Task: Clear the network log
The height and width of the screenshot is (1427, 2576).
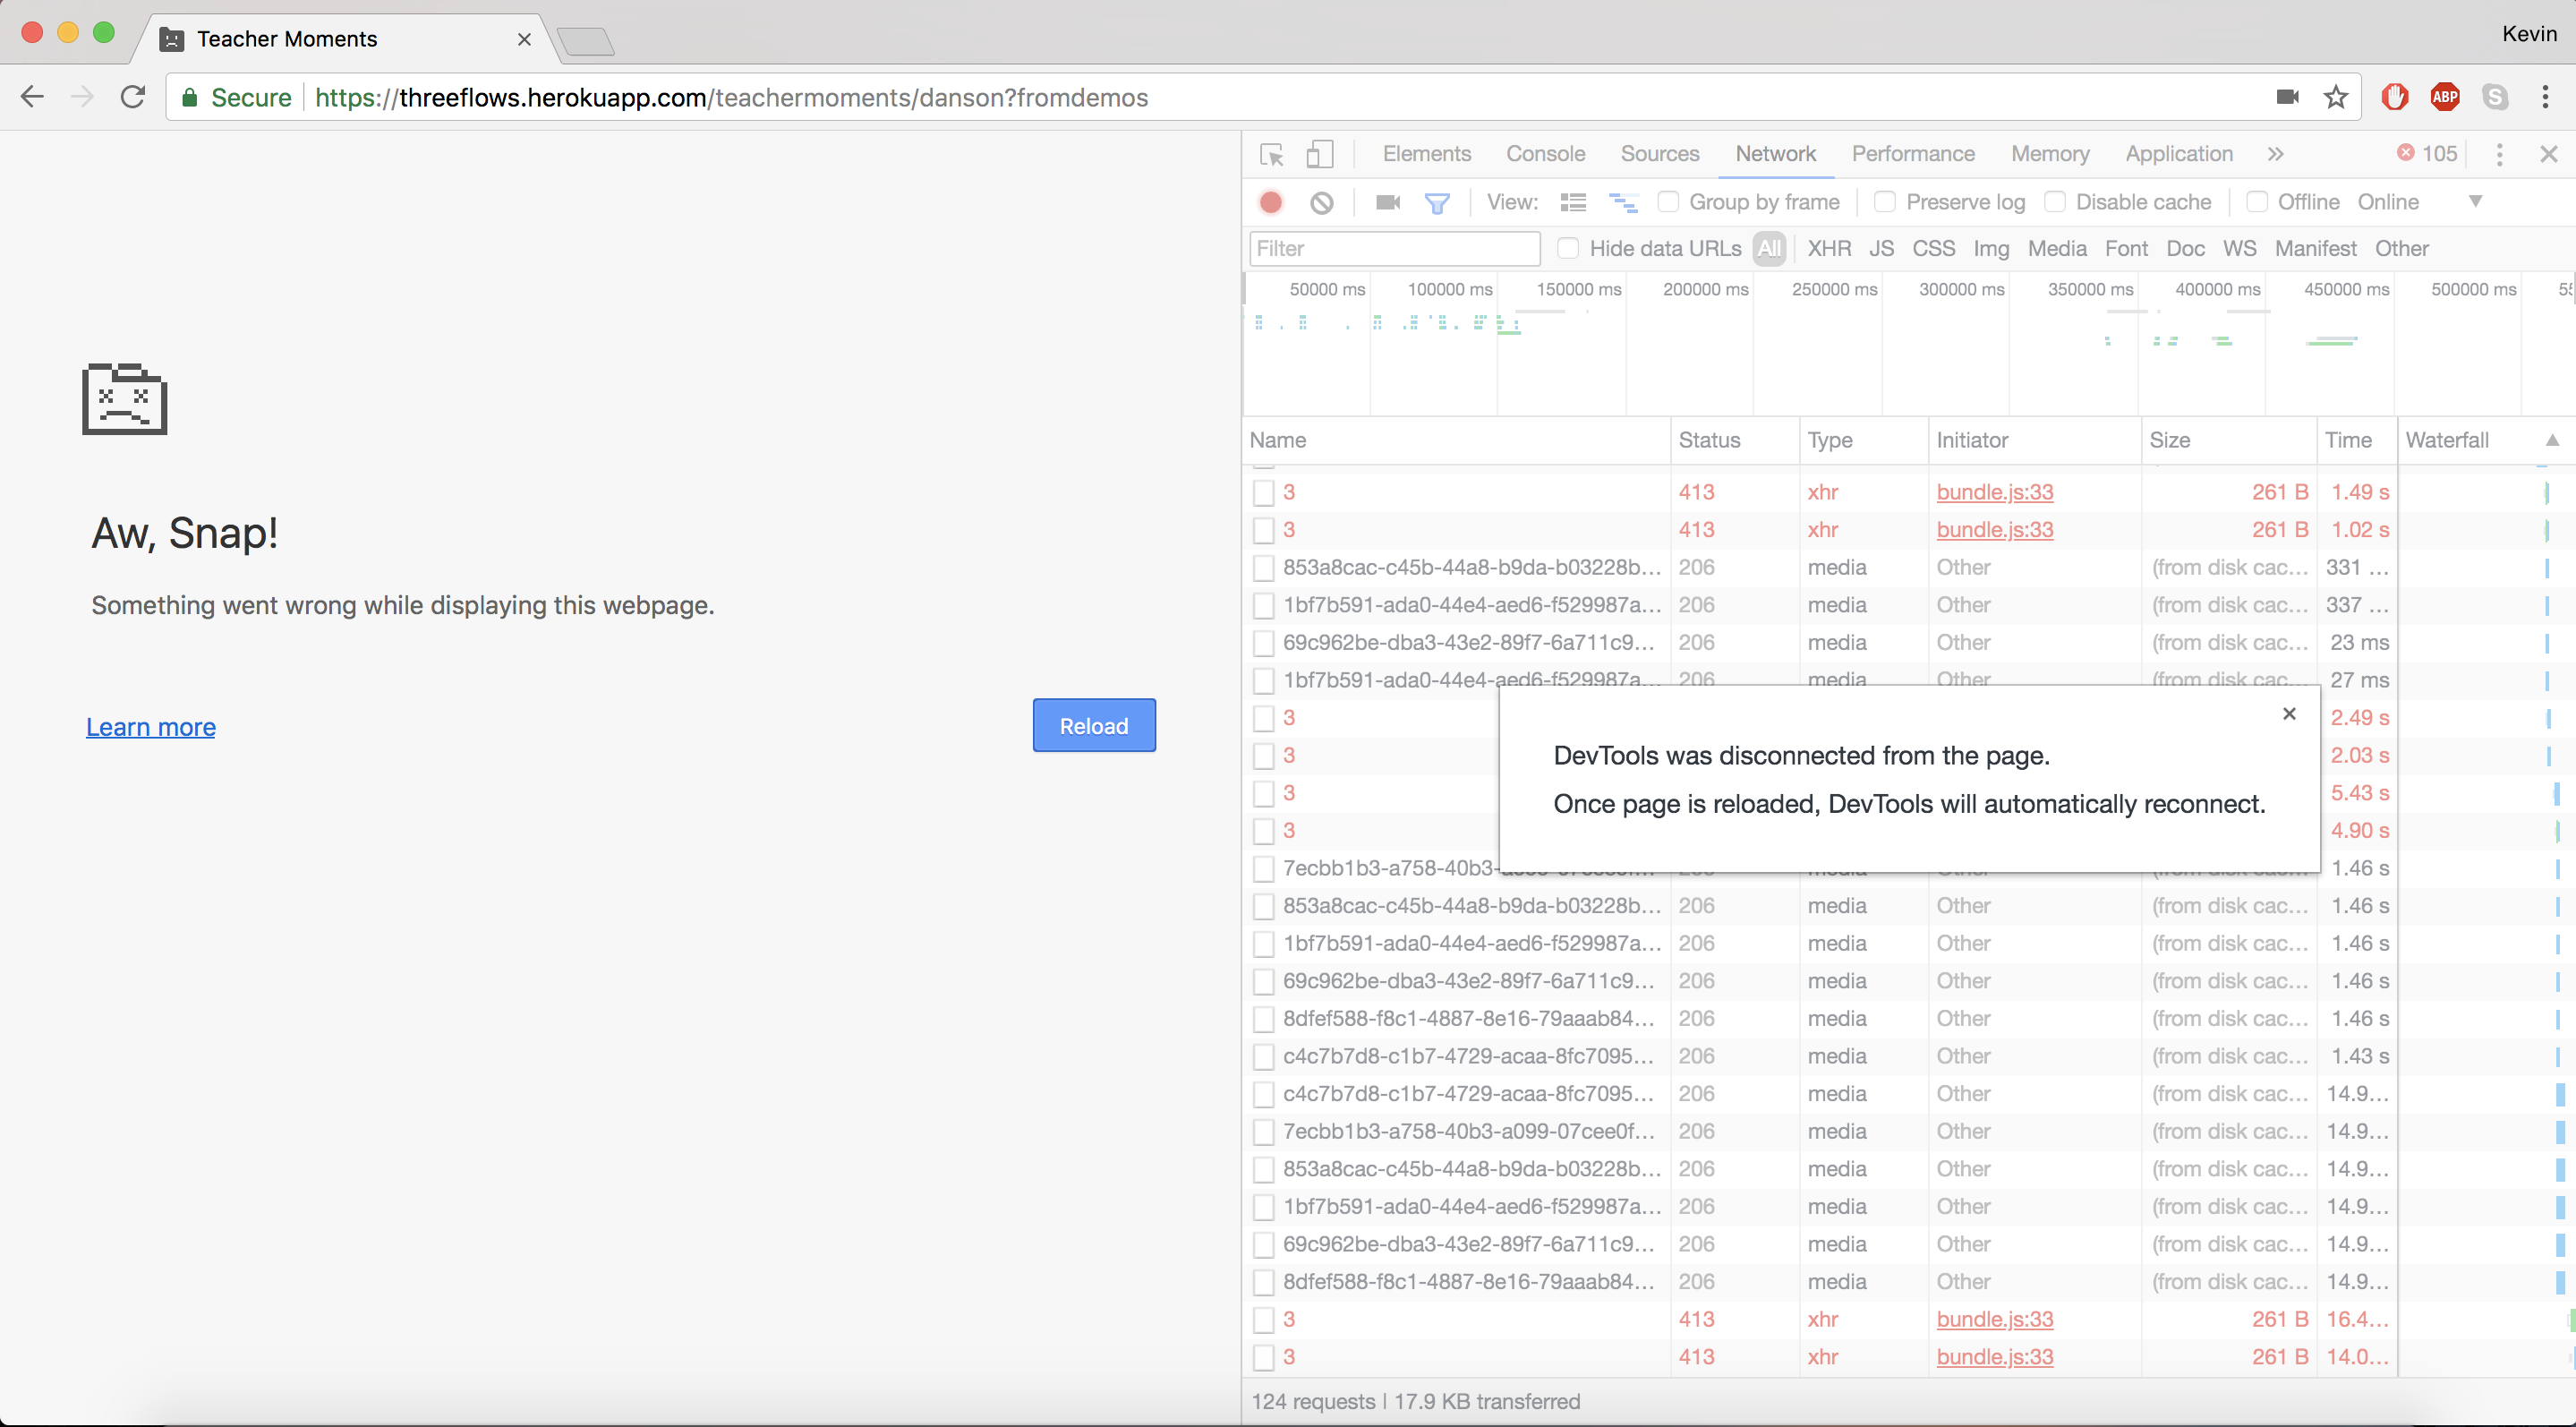Action: (x=1321, y=202)
